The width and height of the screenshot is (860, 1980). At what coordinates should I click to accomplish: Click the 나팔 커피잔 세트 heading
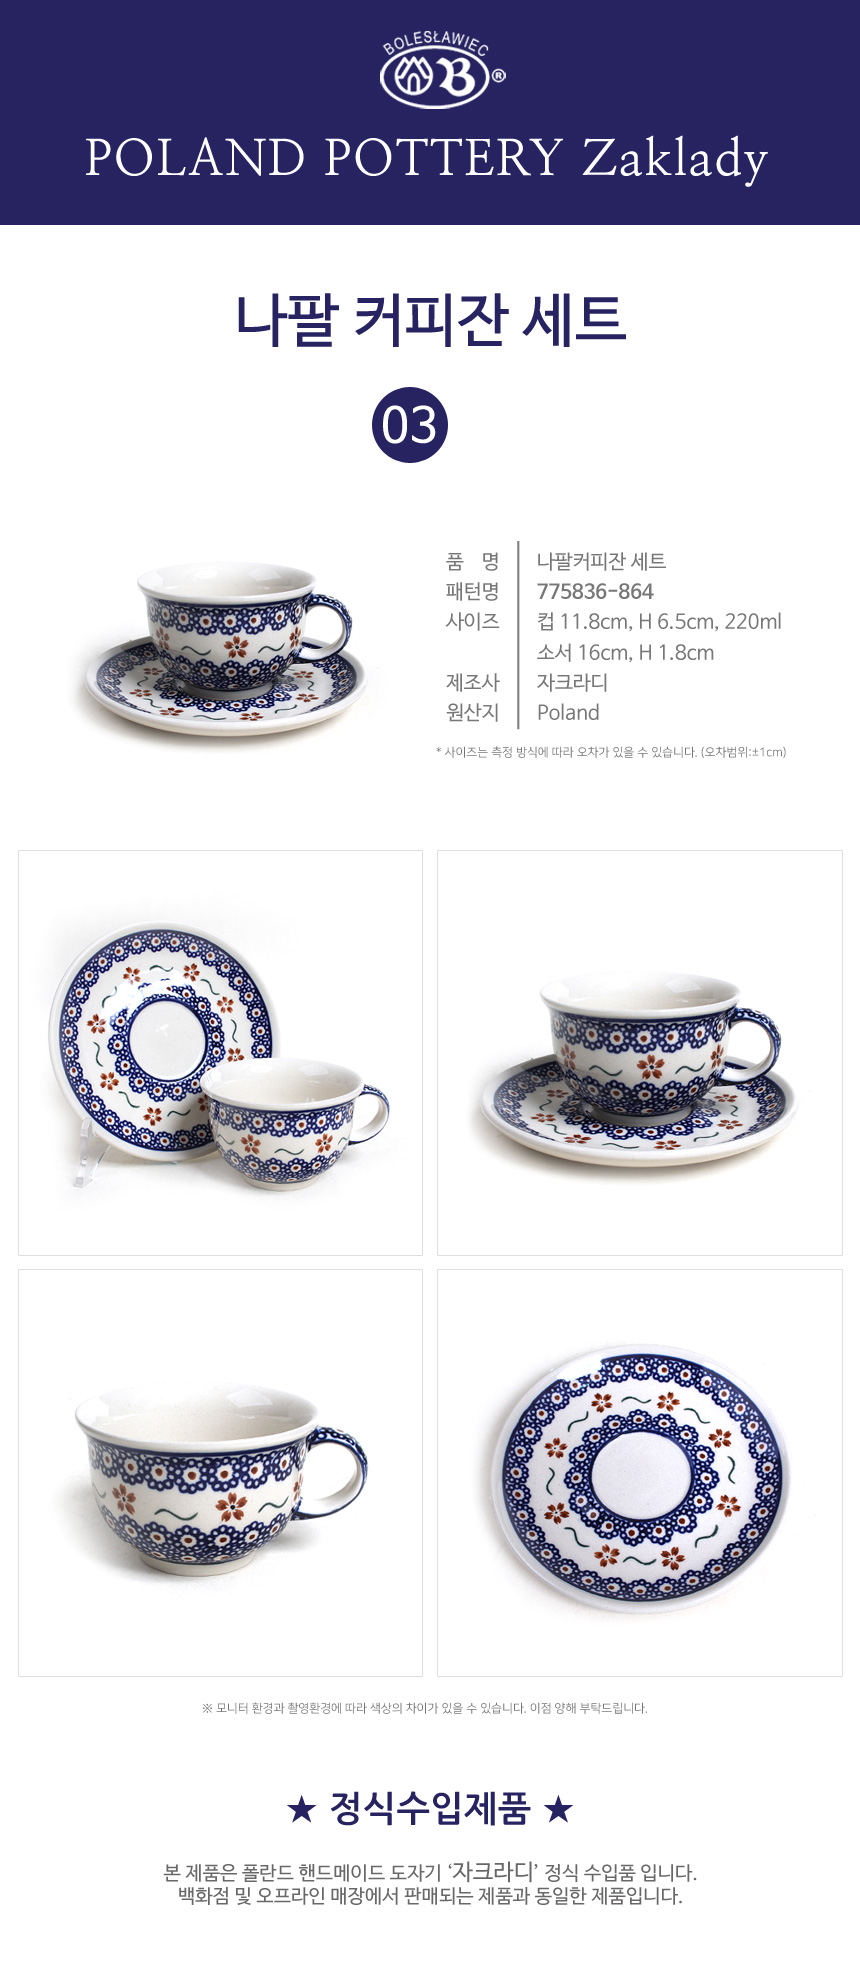pyautogui.click(x=431, y=320)
